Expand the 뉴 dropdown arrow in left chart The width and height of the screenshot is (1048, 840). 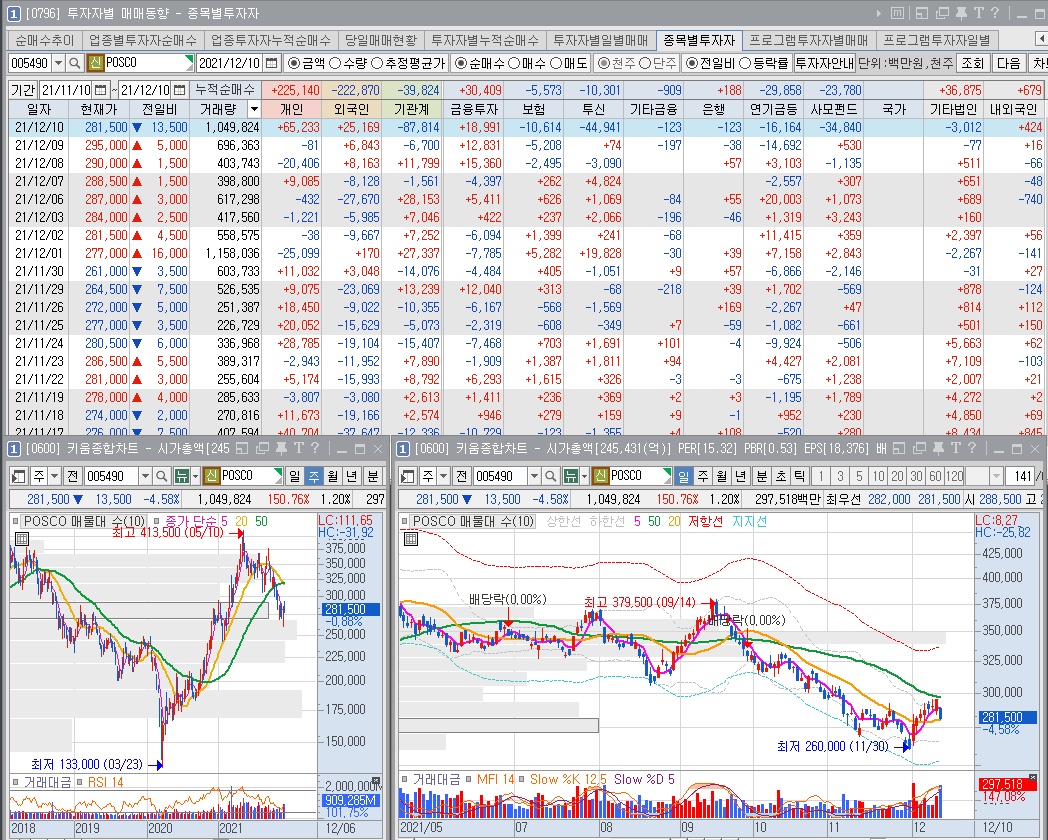click(x=195, y=476)
